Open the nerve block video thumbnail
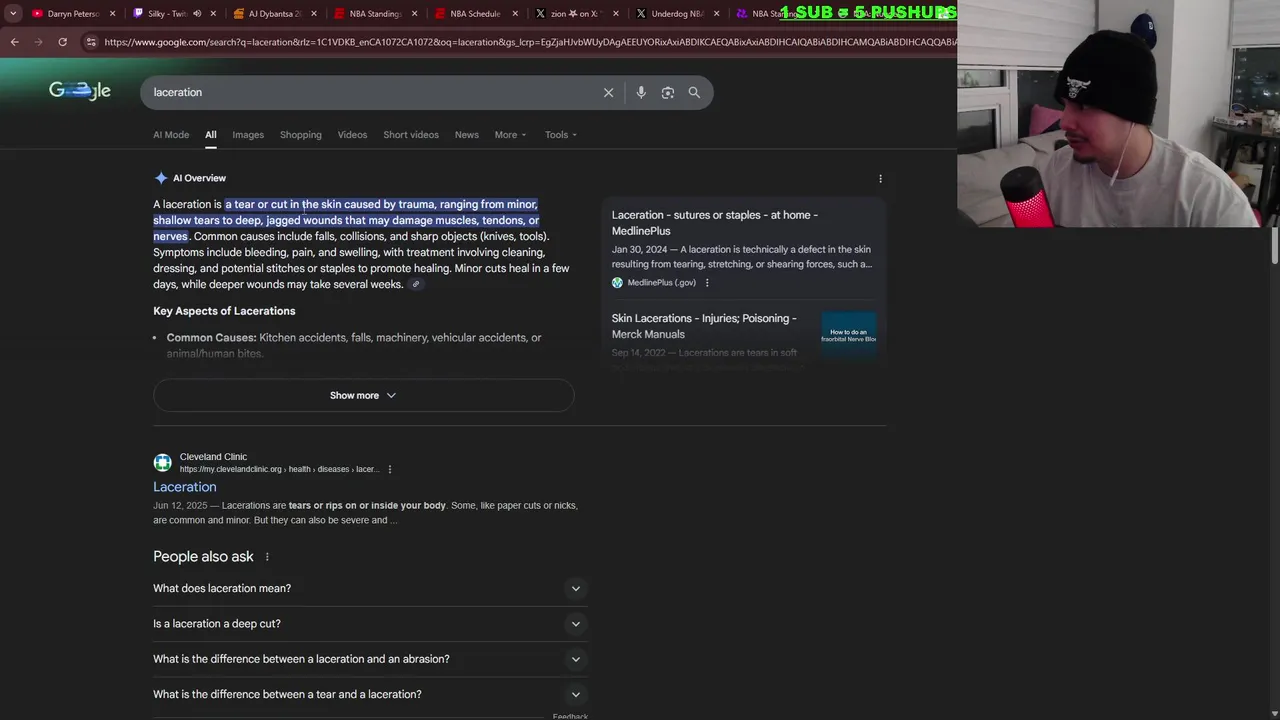 coord(849,336)
